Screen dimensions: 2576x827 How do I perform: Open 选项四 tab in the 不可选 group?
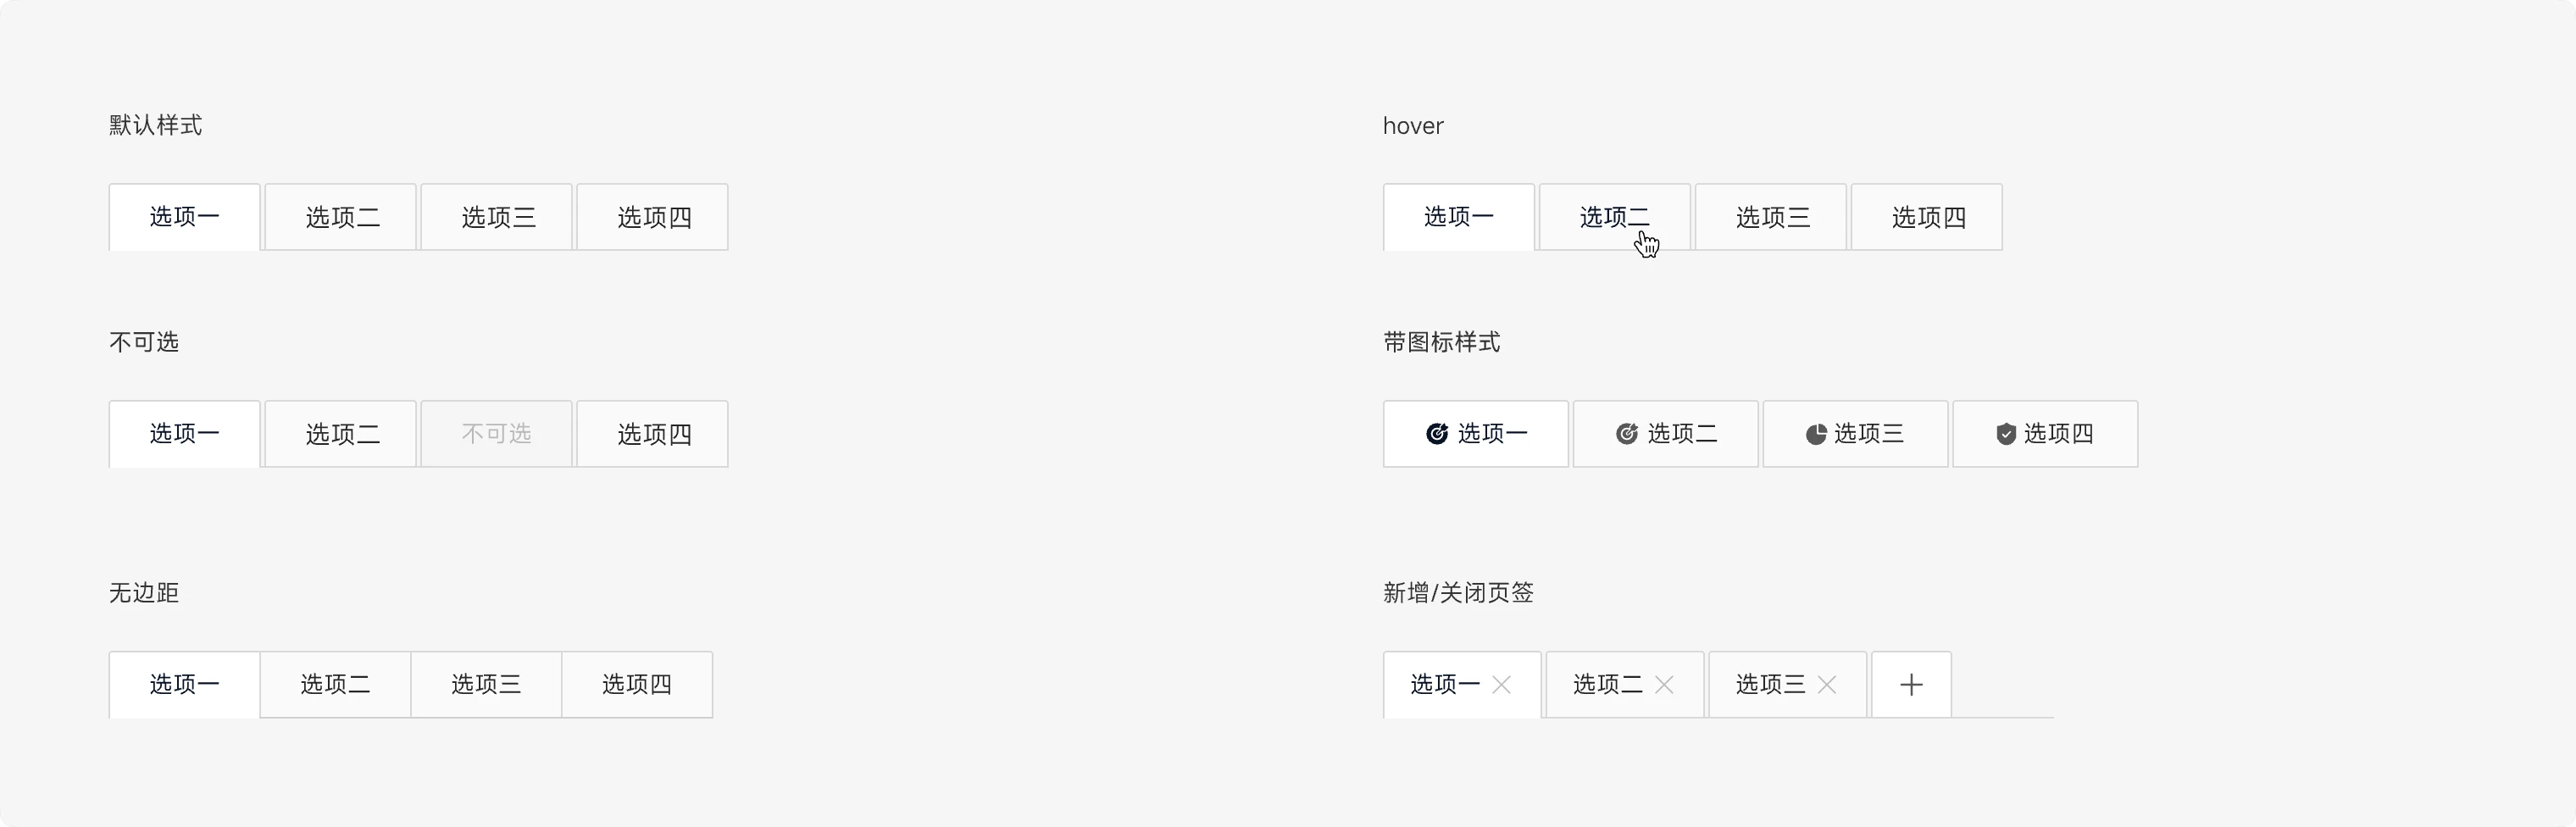[x=653, y=434]
